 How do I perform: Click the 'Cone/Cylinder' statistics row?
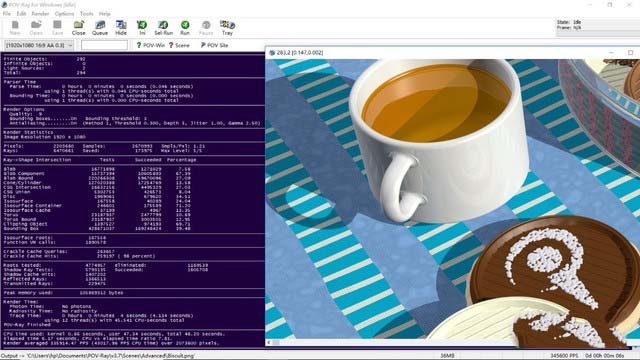[x=97, y=182]
